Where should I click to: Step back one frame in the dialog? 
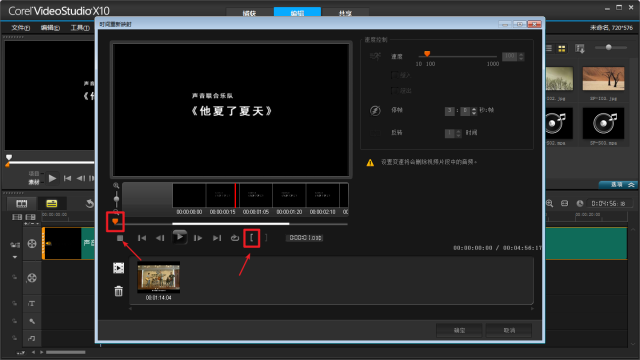point(160,238)
